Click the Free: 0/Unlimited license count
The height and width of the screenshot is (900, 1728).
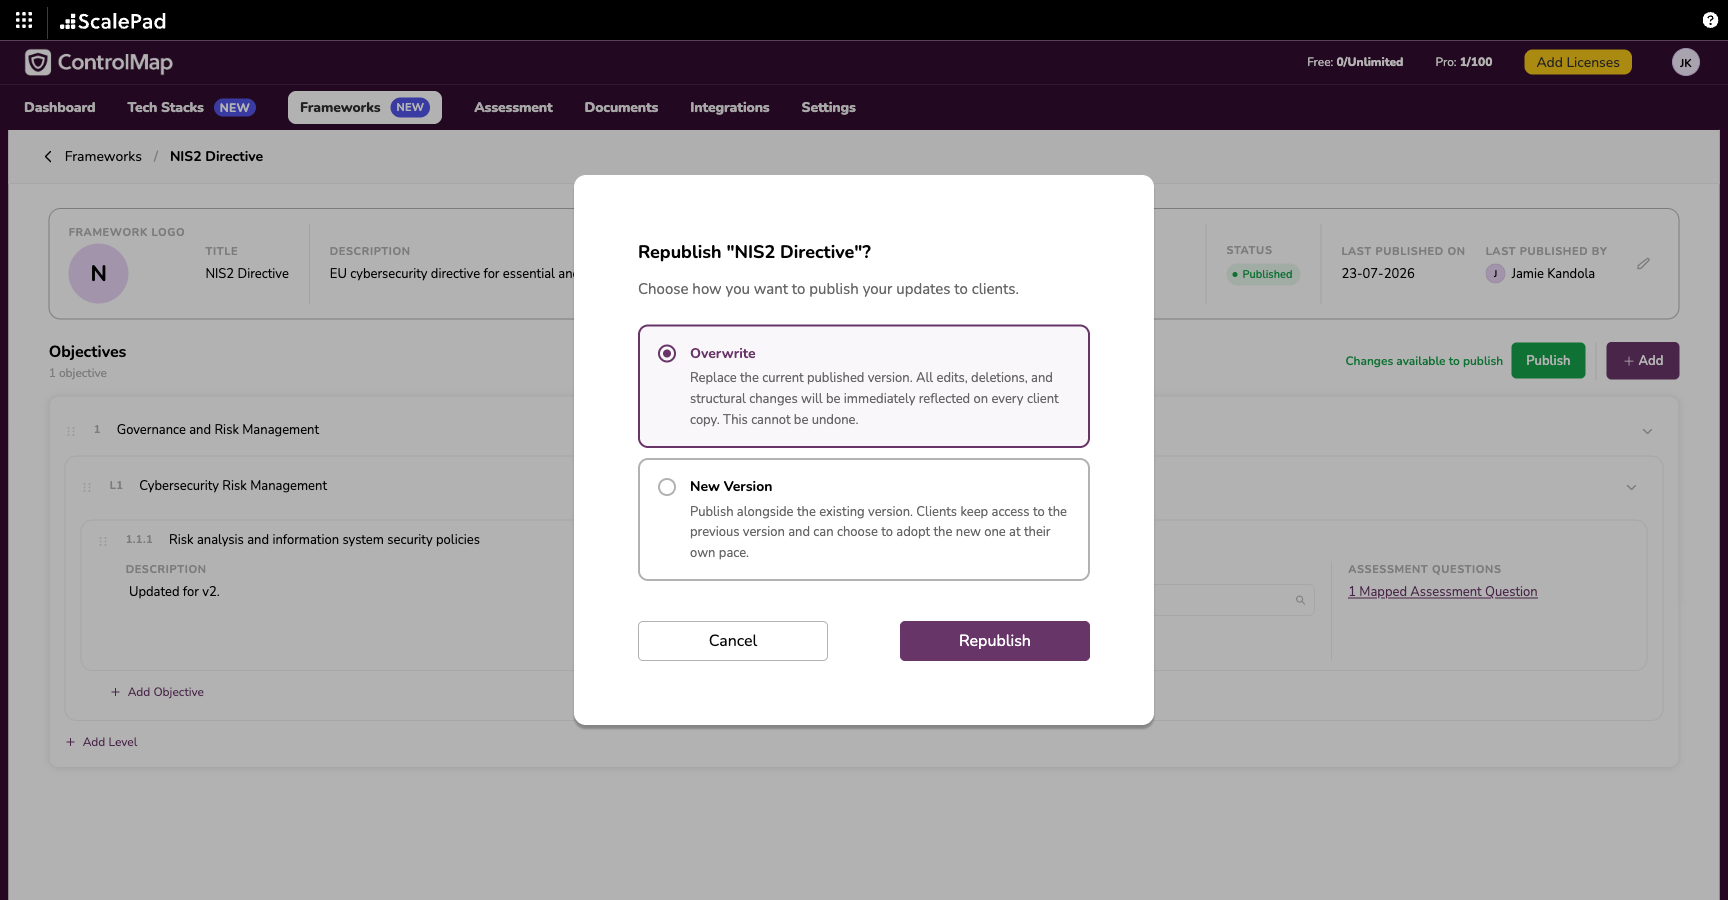(1355, 62)
